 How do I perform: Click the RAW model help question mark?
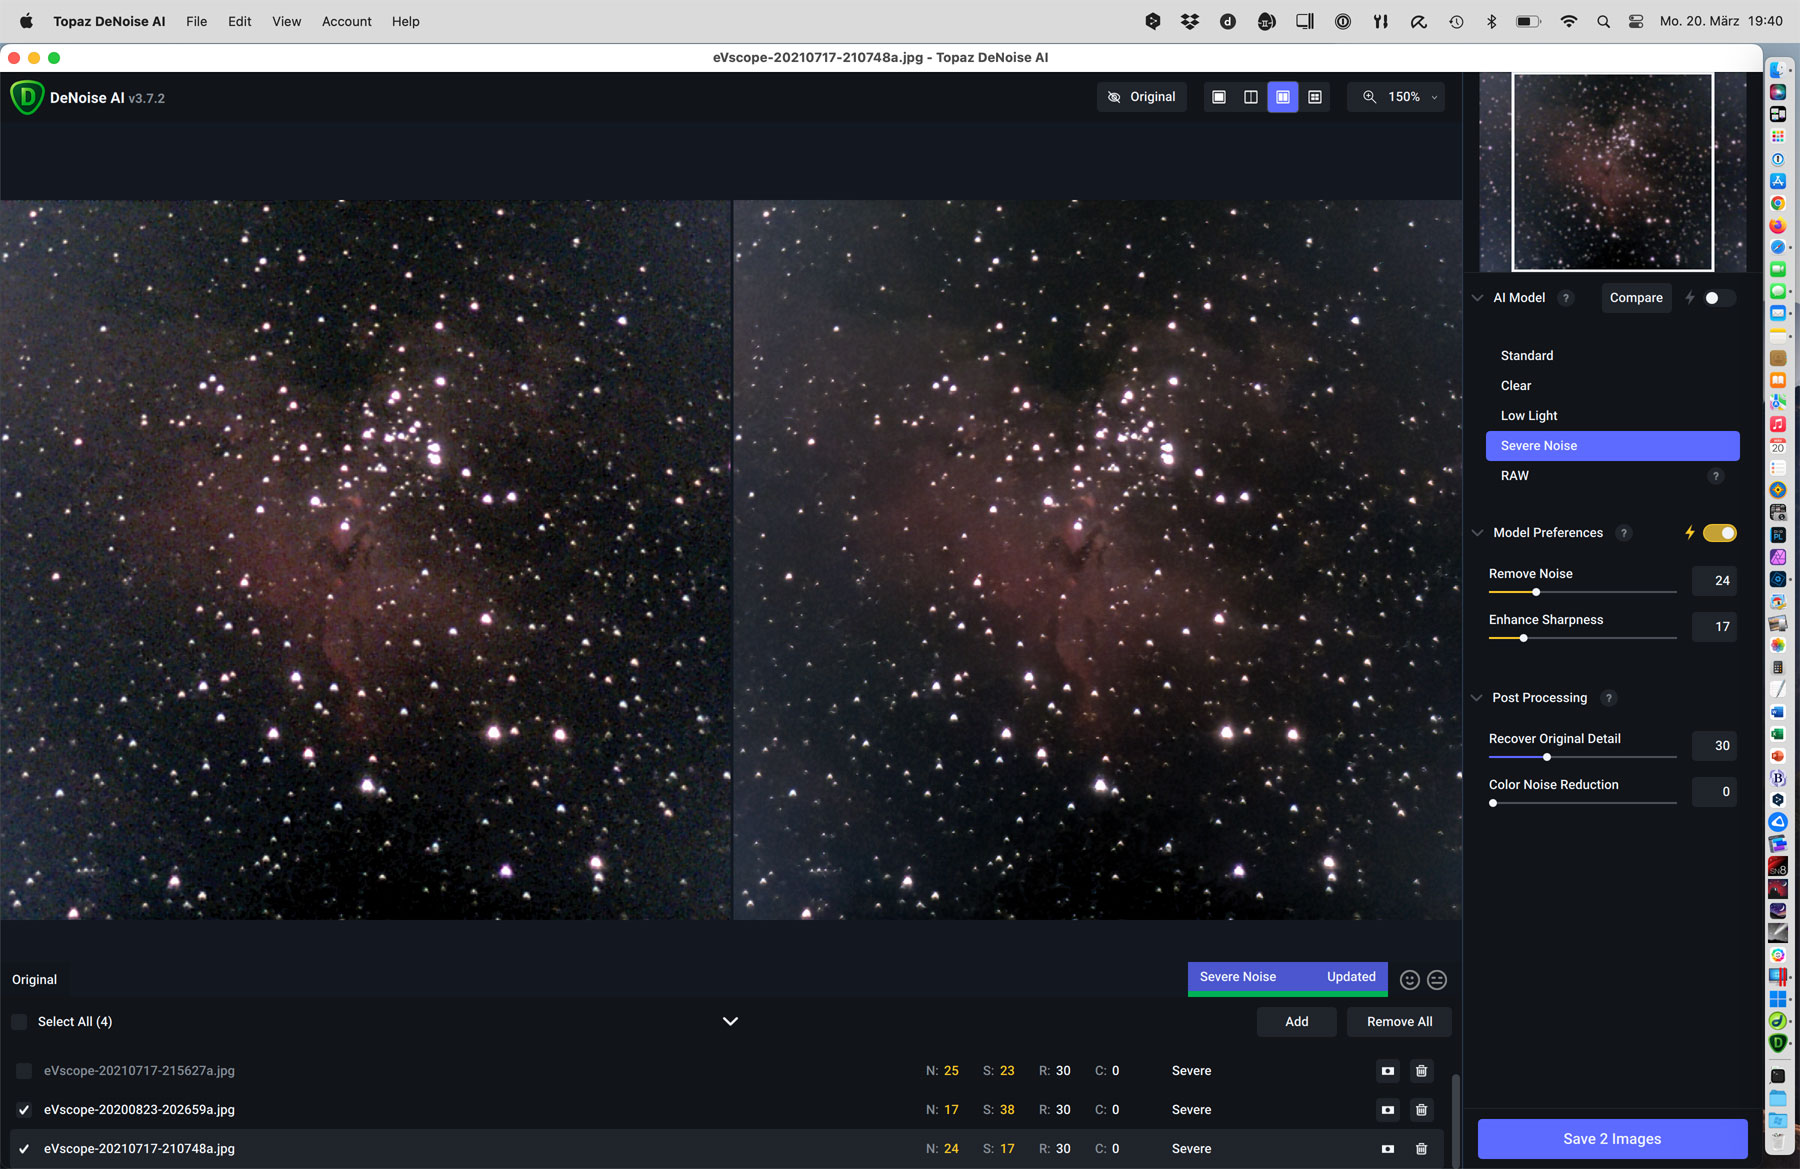[1716, 476]
